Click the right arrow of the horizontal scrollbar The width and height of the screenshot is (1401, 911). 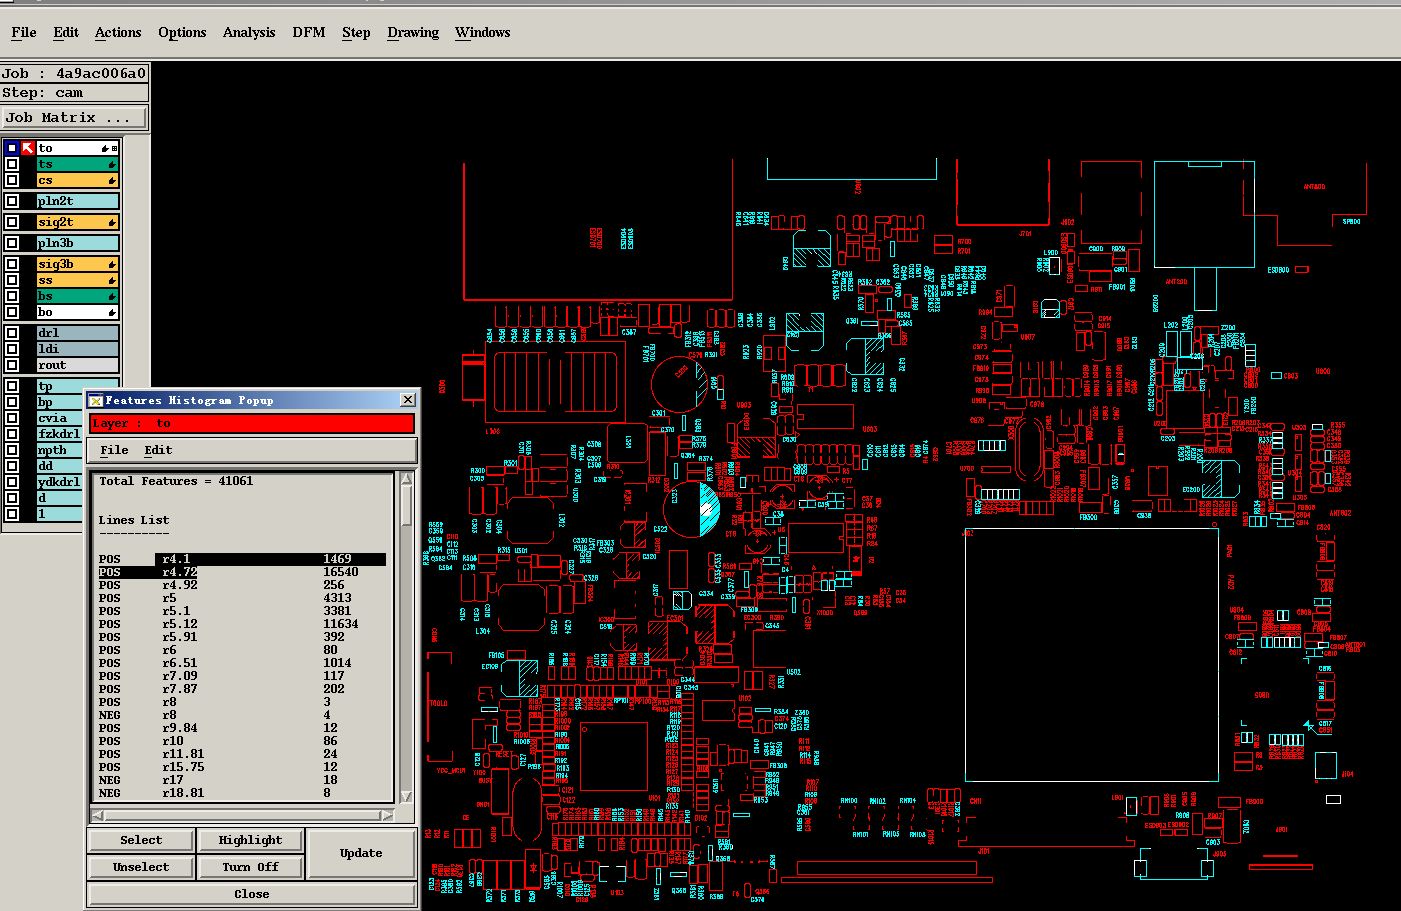[388, 815]
